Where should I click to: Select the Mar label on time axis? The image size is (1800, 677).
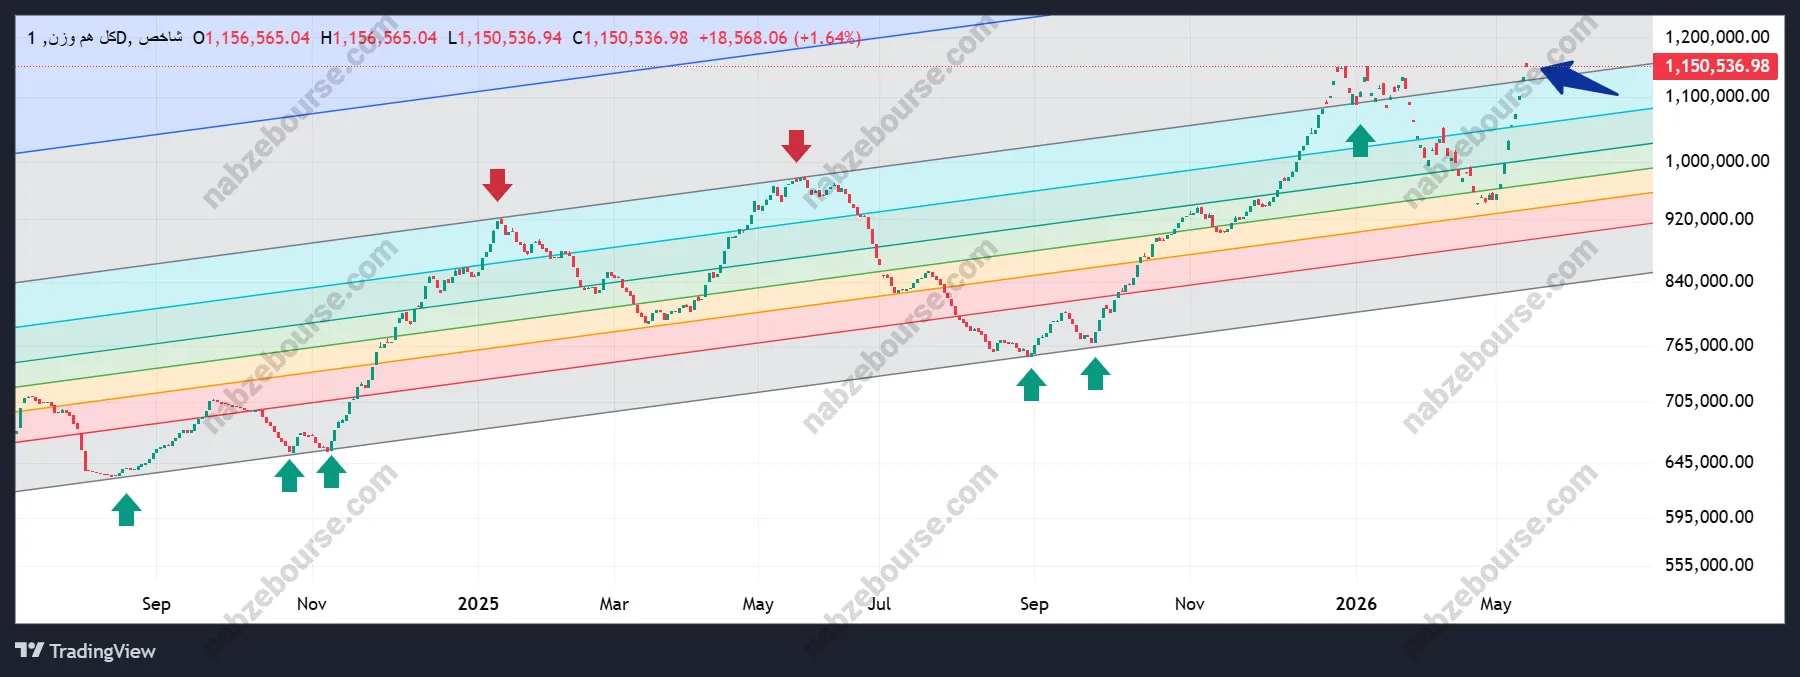click(614, 604)
